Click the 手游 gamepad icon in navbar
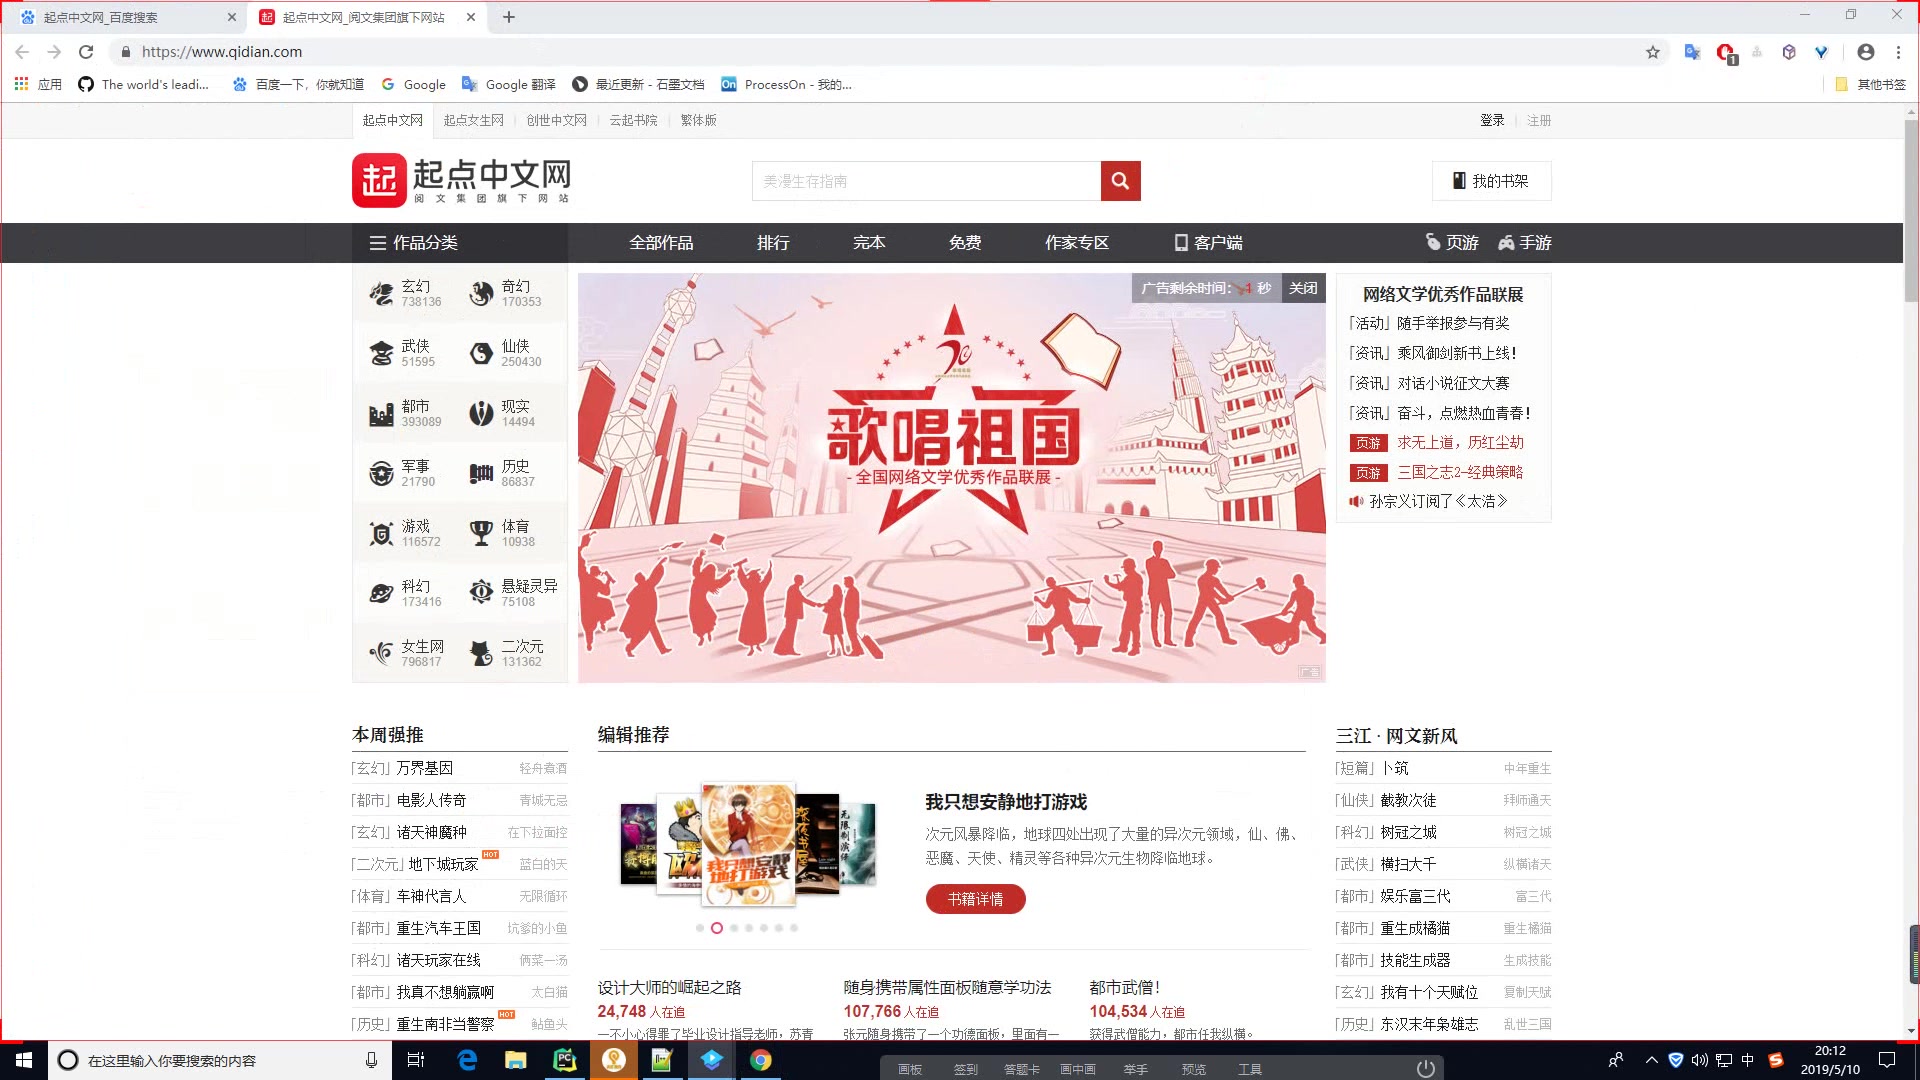This screenshot has width=1920, height=1080. click(x=1506, y=243)
